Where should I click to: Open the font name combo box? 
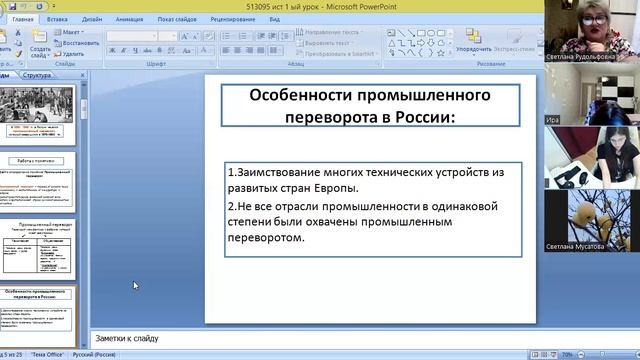click(132, 36)
